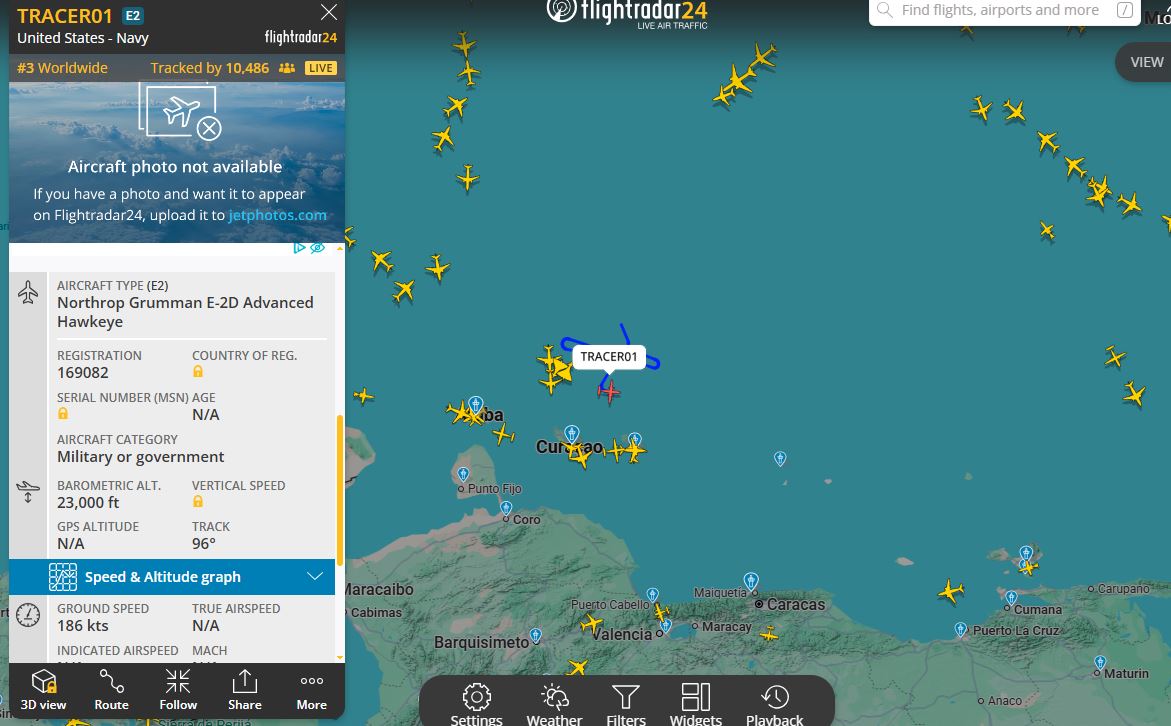Open the 3D view of the aircraft

pyautogui.click(x=43, y=690)
